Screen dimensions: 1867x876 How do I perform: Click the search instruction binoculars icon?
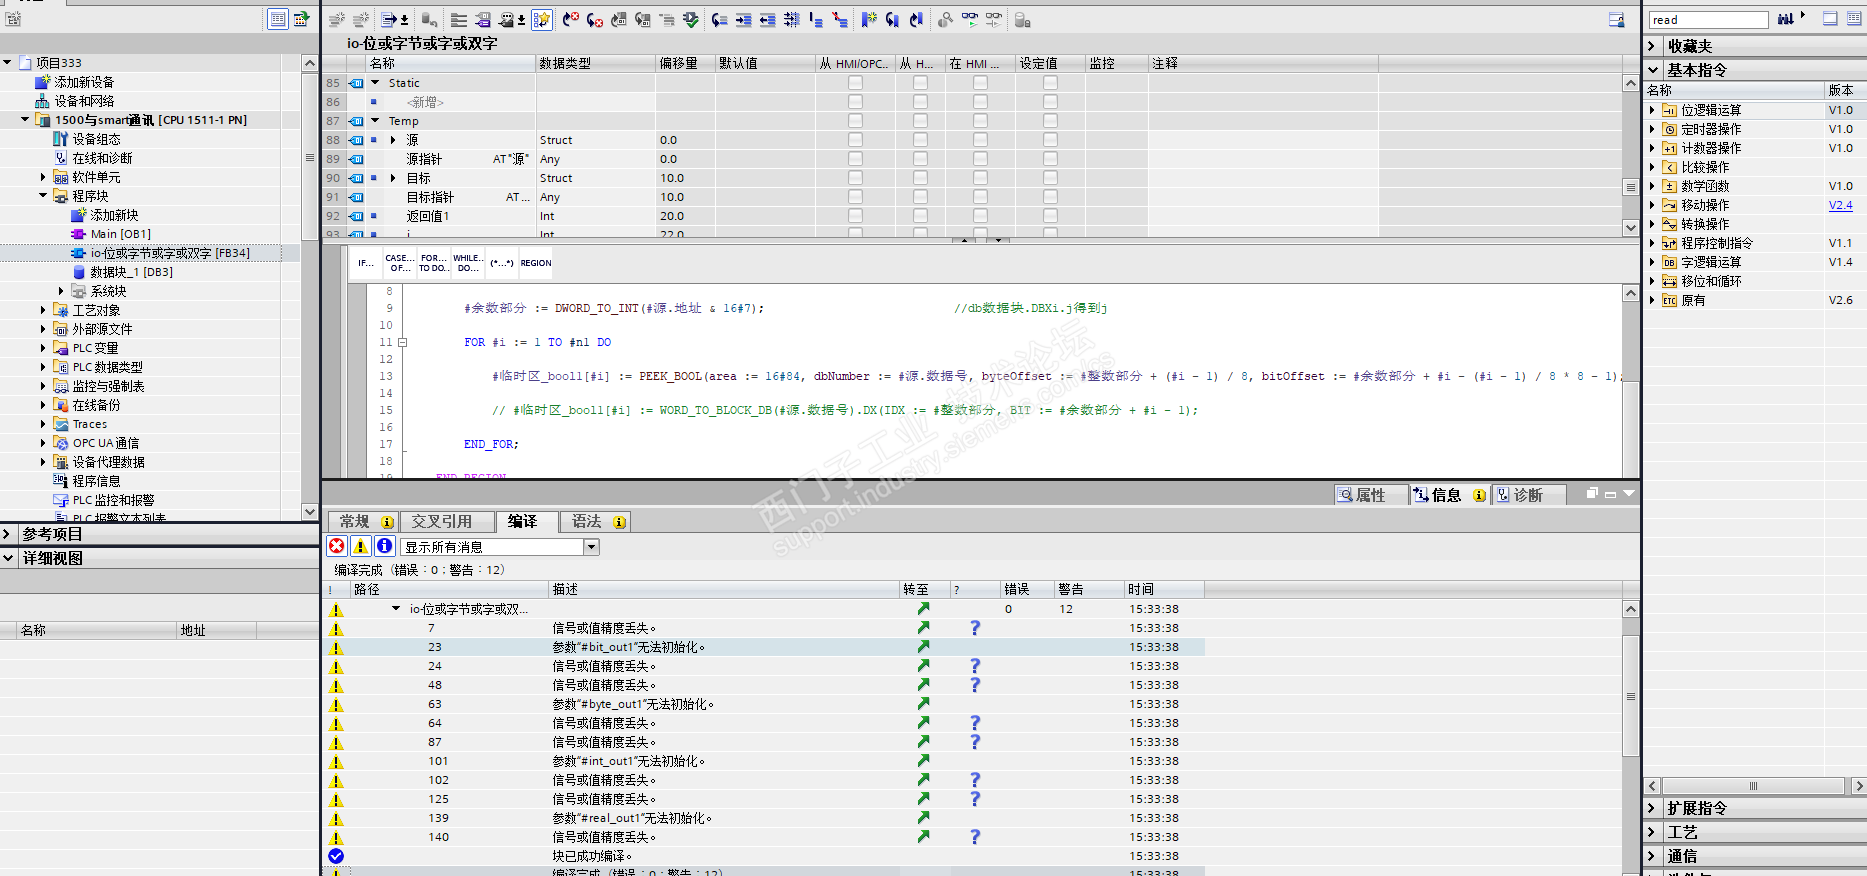(x=1785, y=19)
